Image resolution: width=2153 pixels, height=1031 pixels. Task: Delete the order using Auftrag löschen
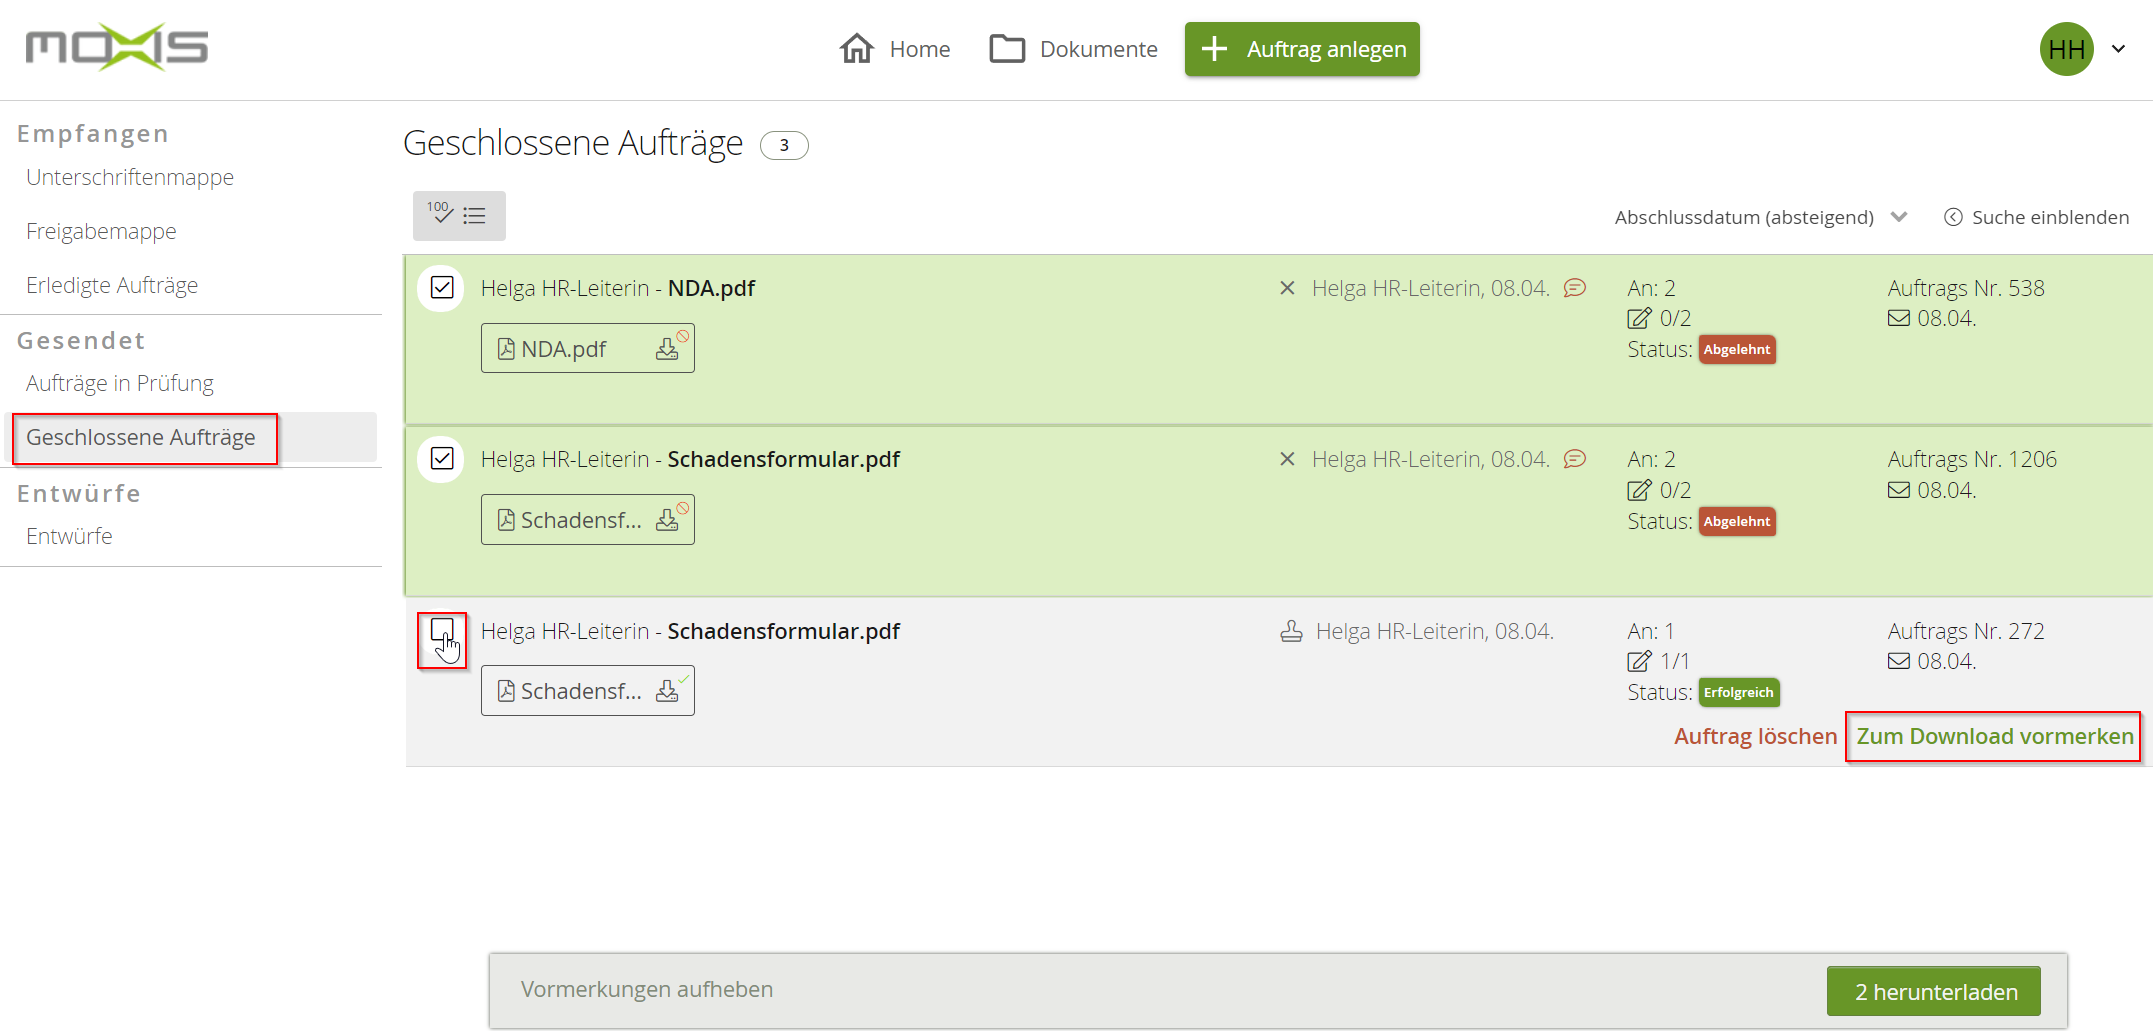pos(1755,736)
